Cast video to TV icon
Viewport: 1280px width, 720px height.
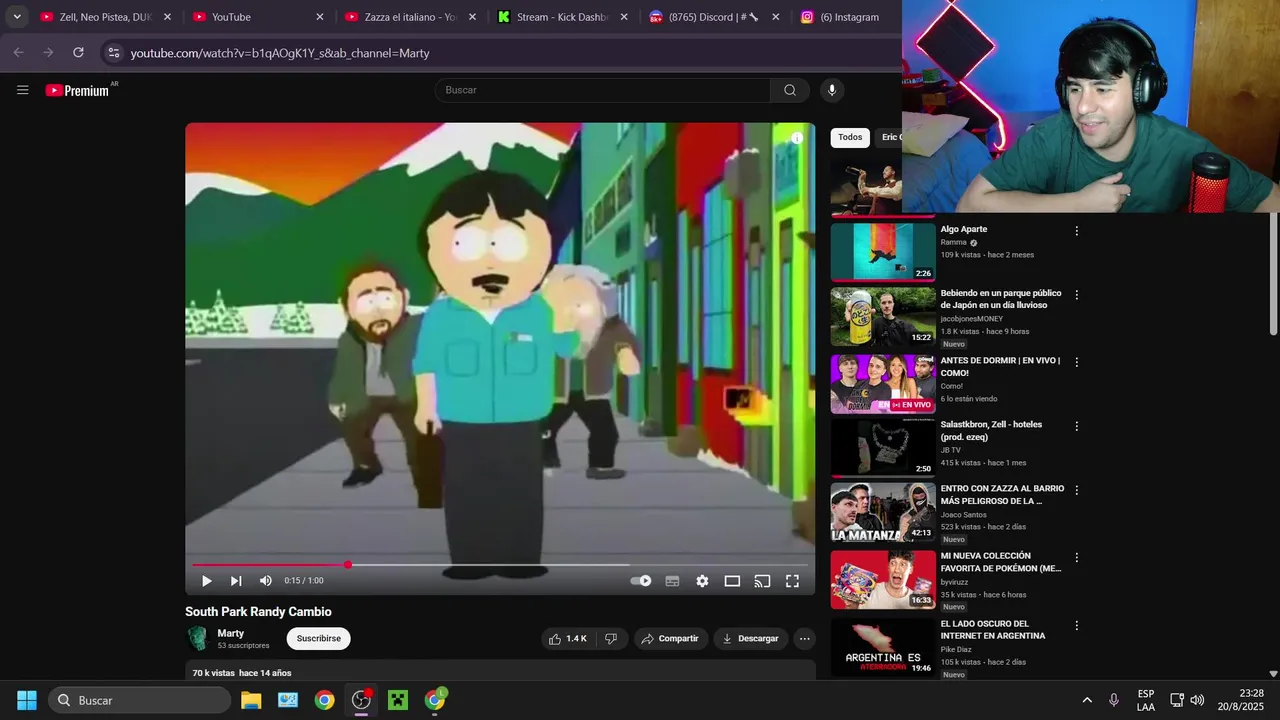point(762,581)
